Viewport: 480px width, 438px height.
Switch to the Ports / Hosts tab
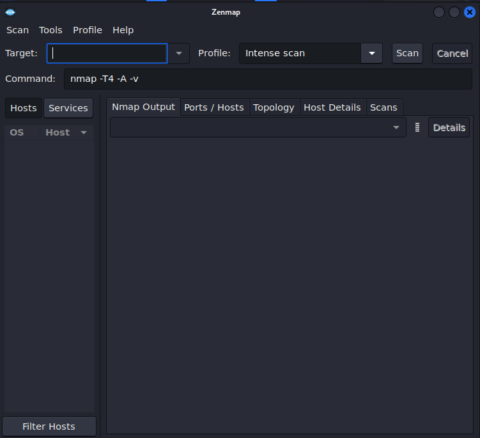tap(214, 108)
